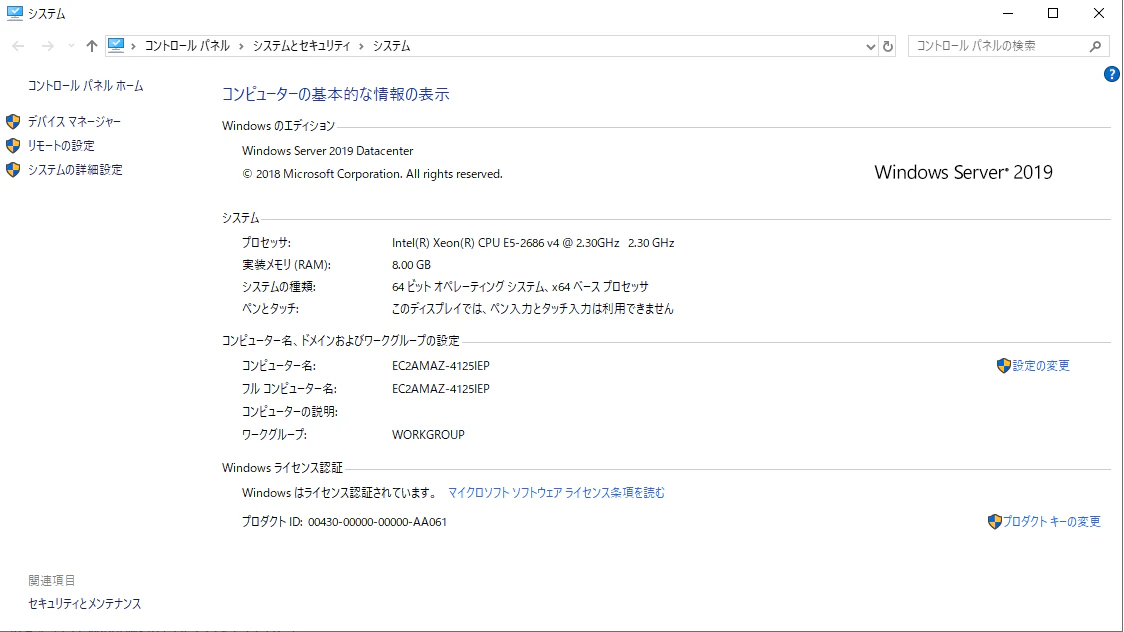Open help with blue question icon
This screenshot has width=1124, height=632.
pyautogui.click(x=1111, y=74)
